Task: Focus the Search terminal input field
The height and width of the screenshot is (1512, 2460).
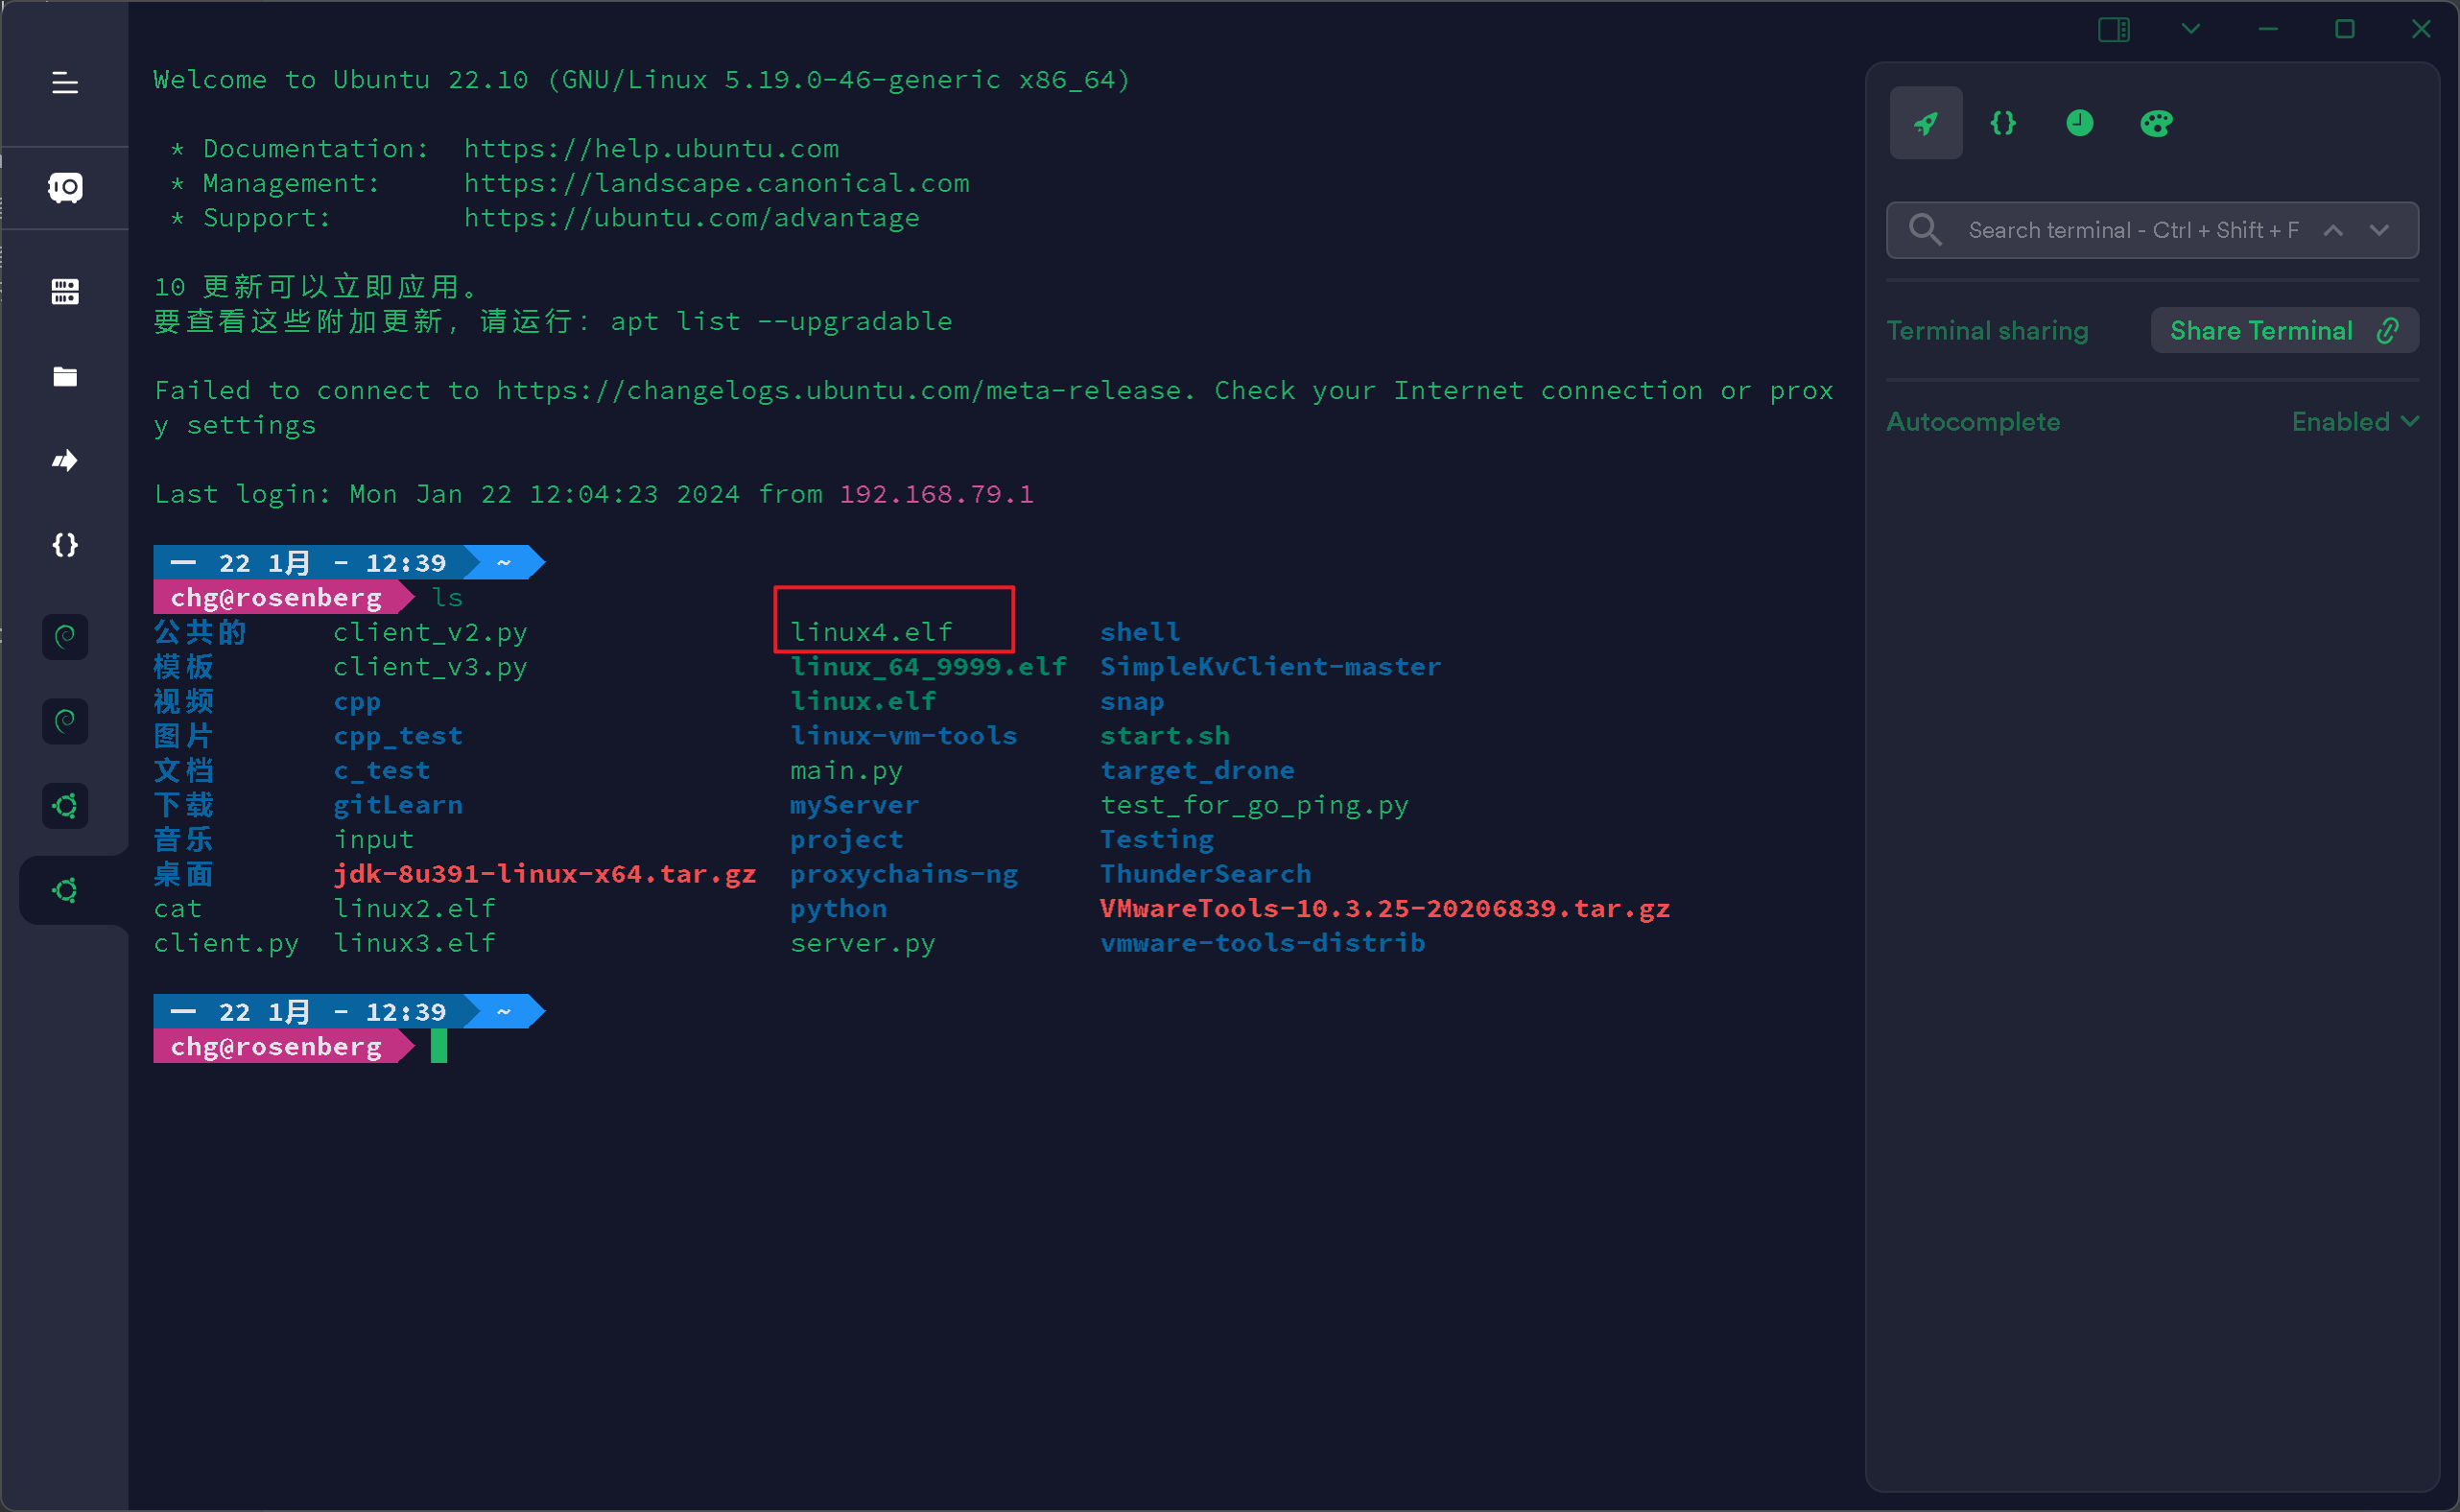Action: click(2130, 230)
